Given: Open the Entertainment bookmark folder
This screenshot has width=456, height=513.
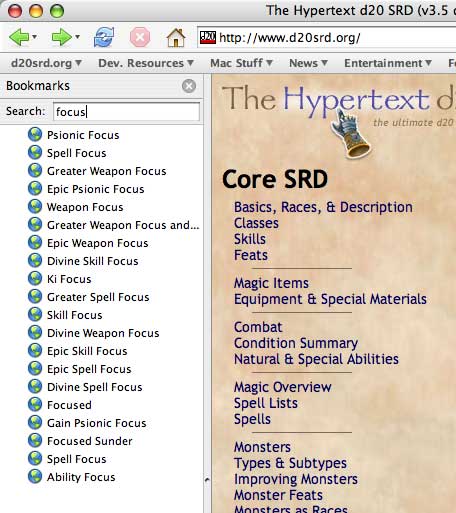Looking at the screenshot, I should (388, 63).
